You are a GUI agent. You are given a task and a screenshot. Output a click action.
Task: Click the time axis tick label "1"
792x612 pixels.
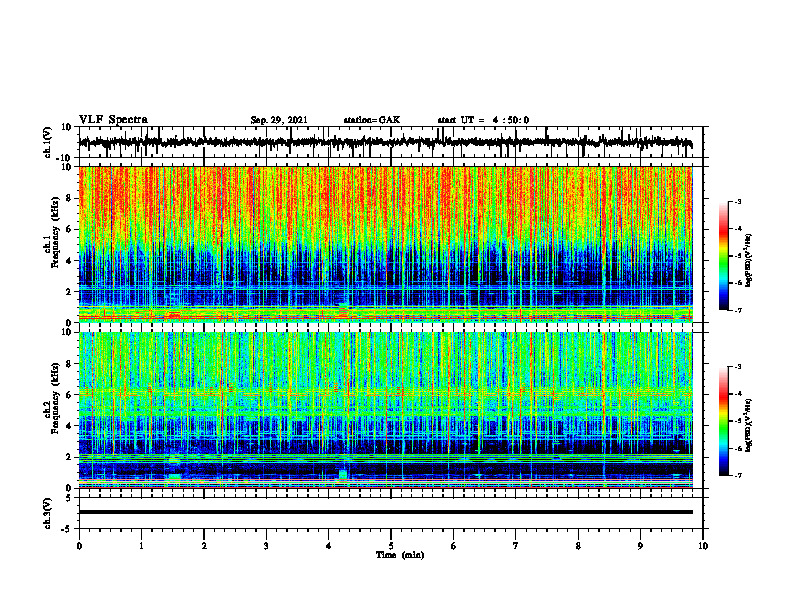(x=141, y=546)
